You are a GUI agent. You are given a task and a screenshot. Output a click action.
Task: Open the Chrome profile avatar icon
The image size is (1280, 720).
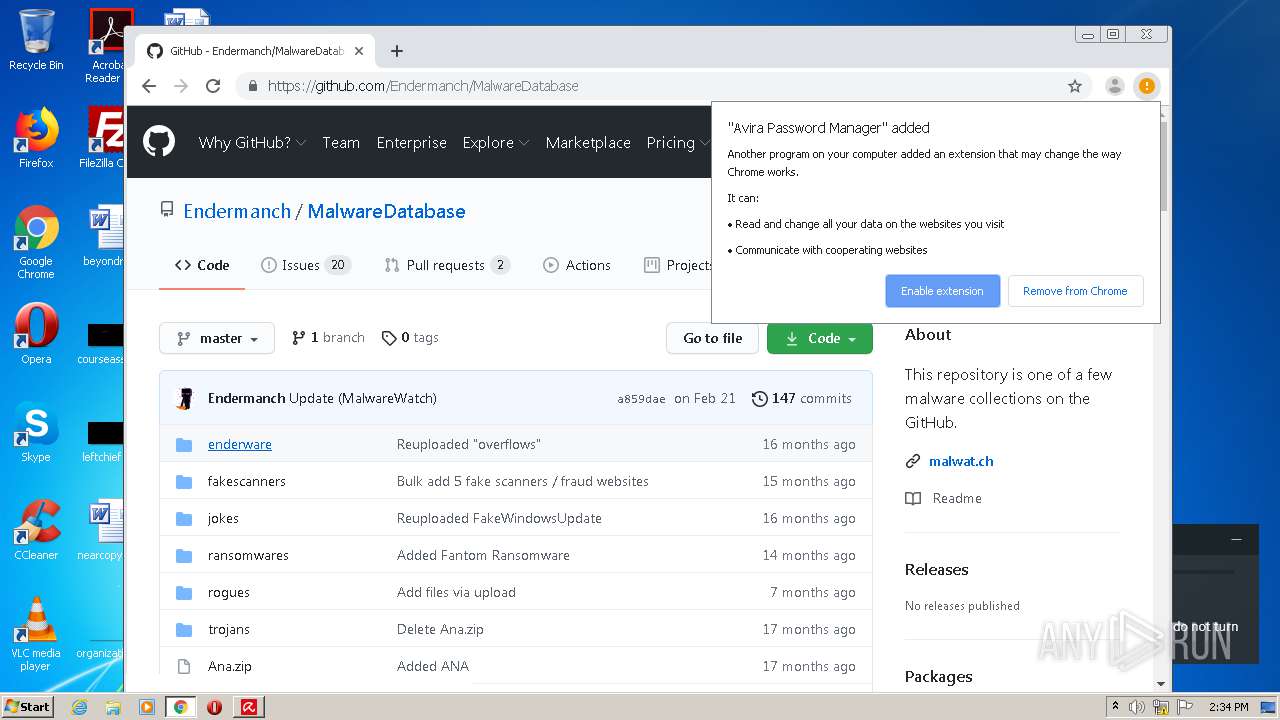point(1114,86)
